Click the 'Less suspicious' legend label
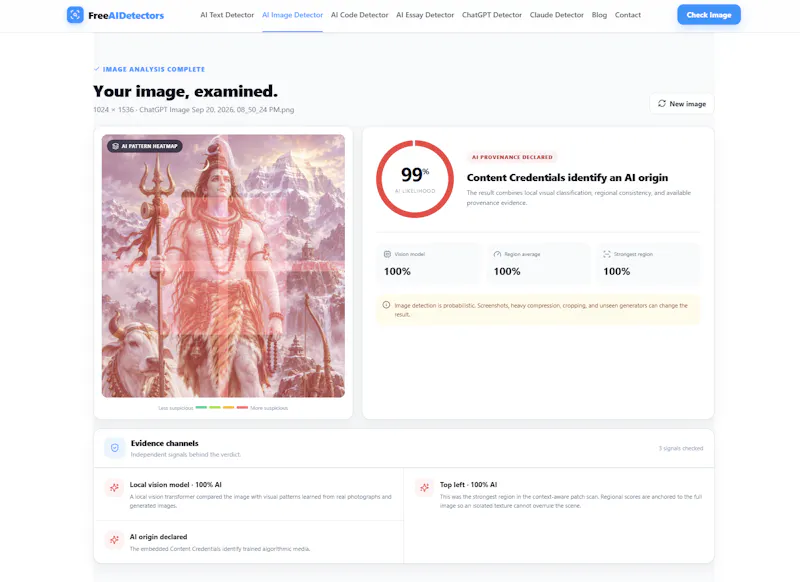 click(x=176, y=408)
